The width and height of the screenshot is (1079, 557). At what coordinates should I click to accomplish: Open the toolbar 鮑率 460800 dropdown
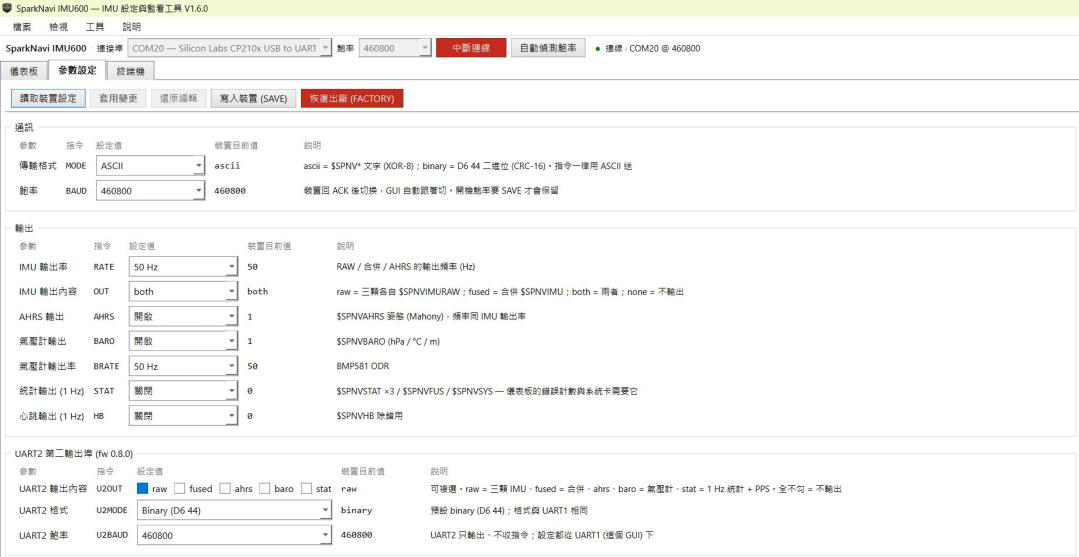(395, 48)
